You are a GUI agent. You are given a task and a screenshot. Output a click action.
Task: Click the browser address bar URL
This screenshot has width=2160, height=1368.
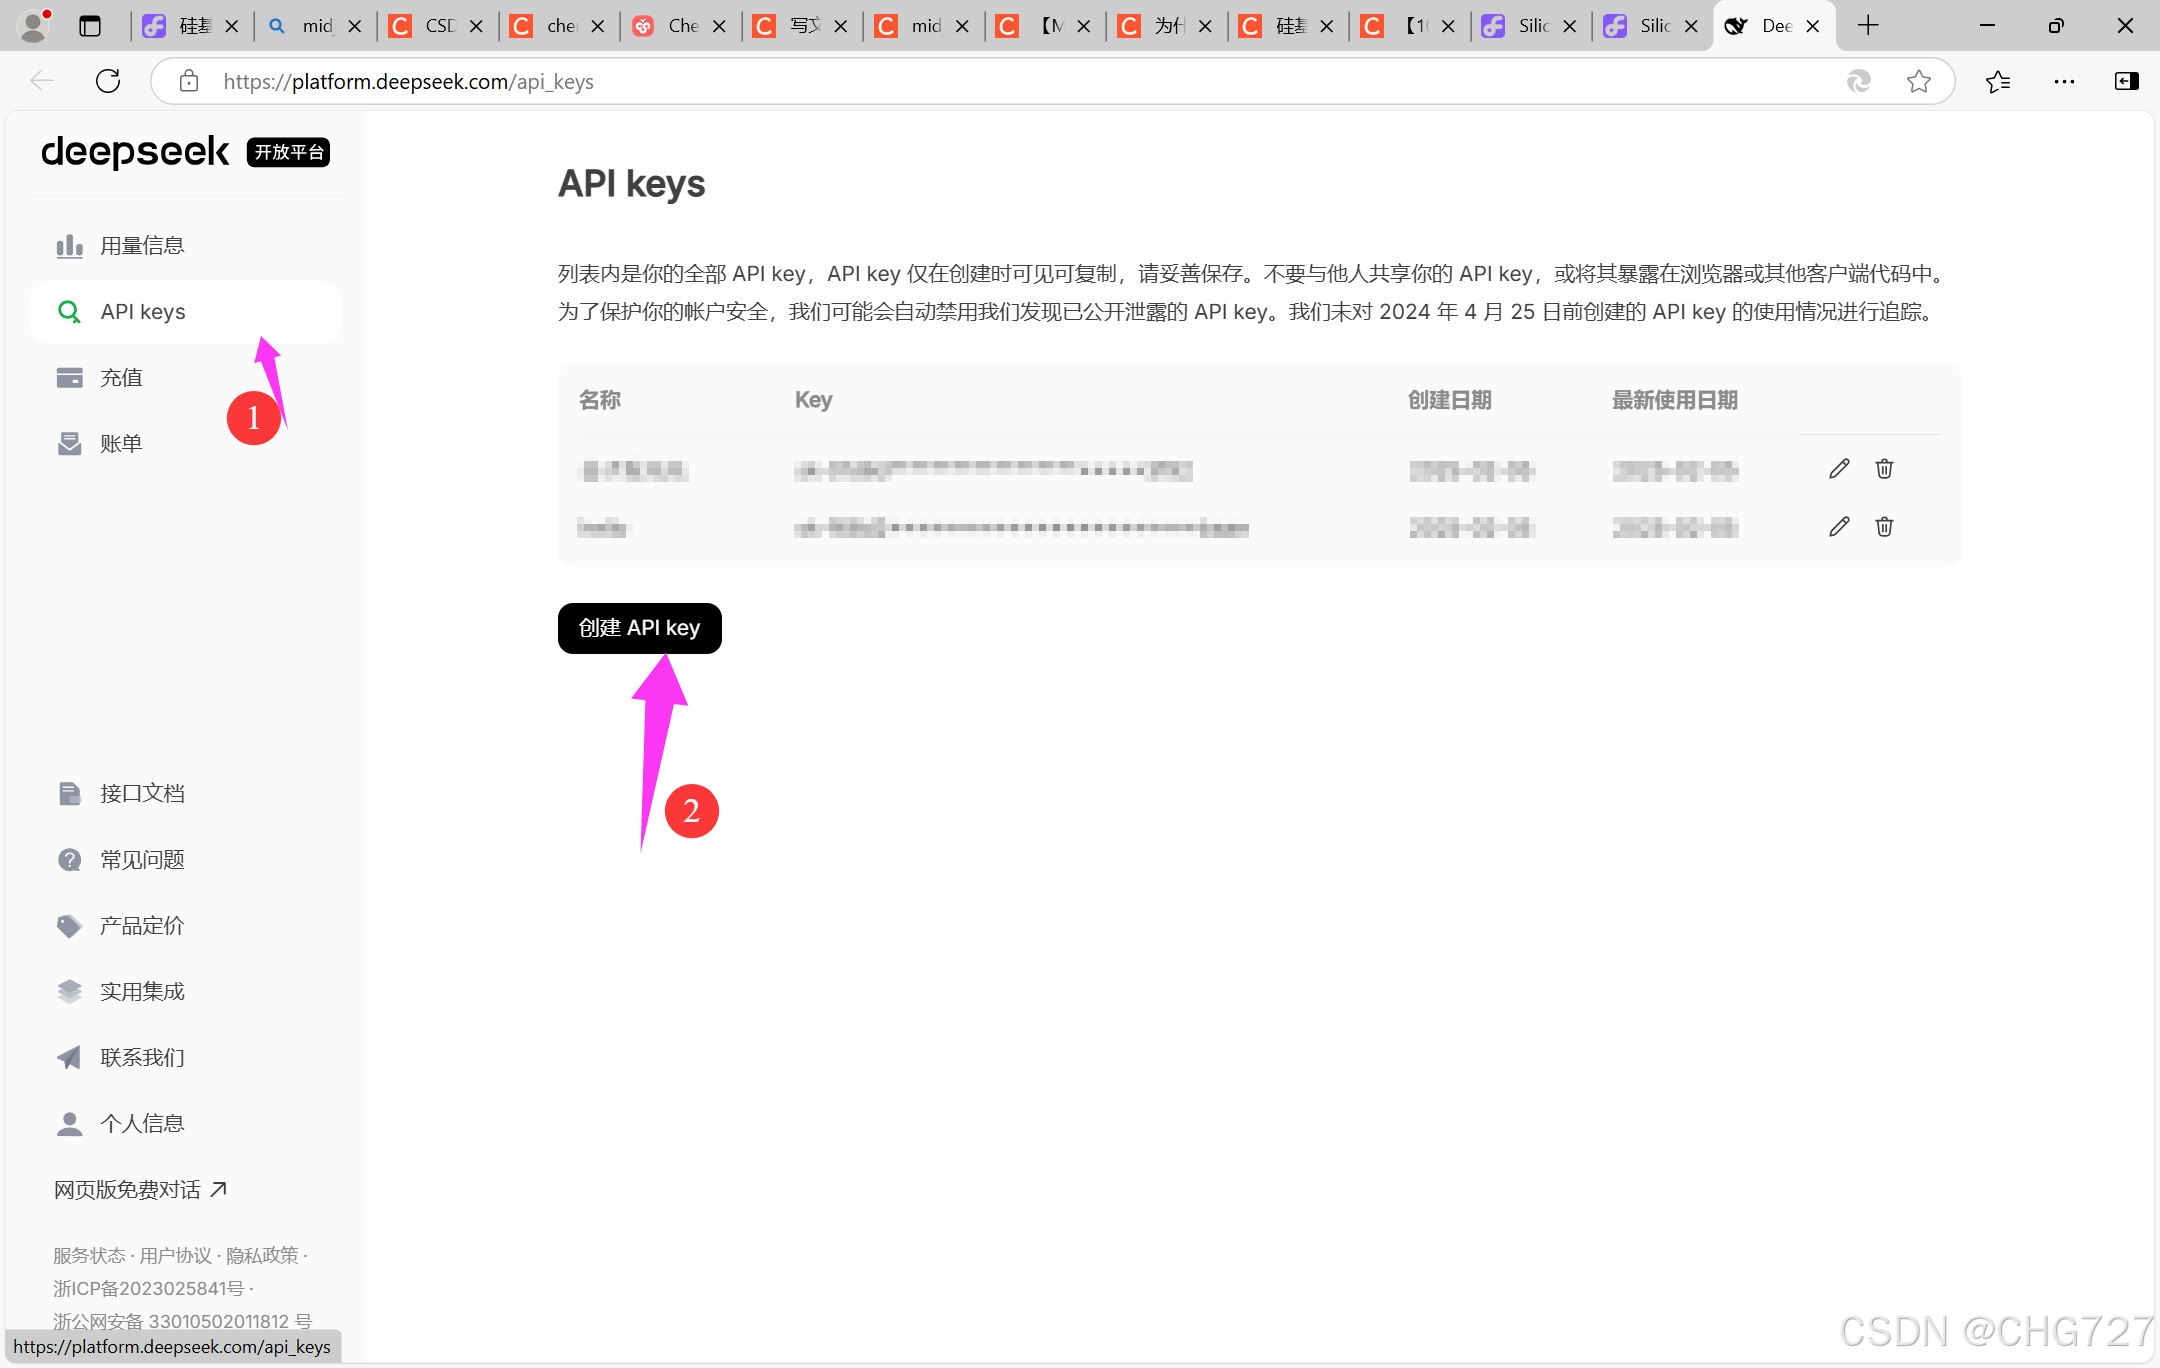click(x=408, y=82)
